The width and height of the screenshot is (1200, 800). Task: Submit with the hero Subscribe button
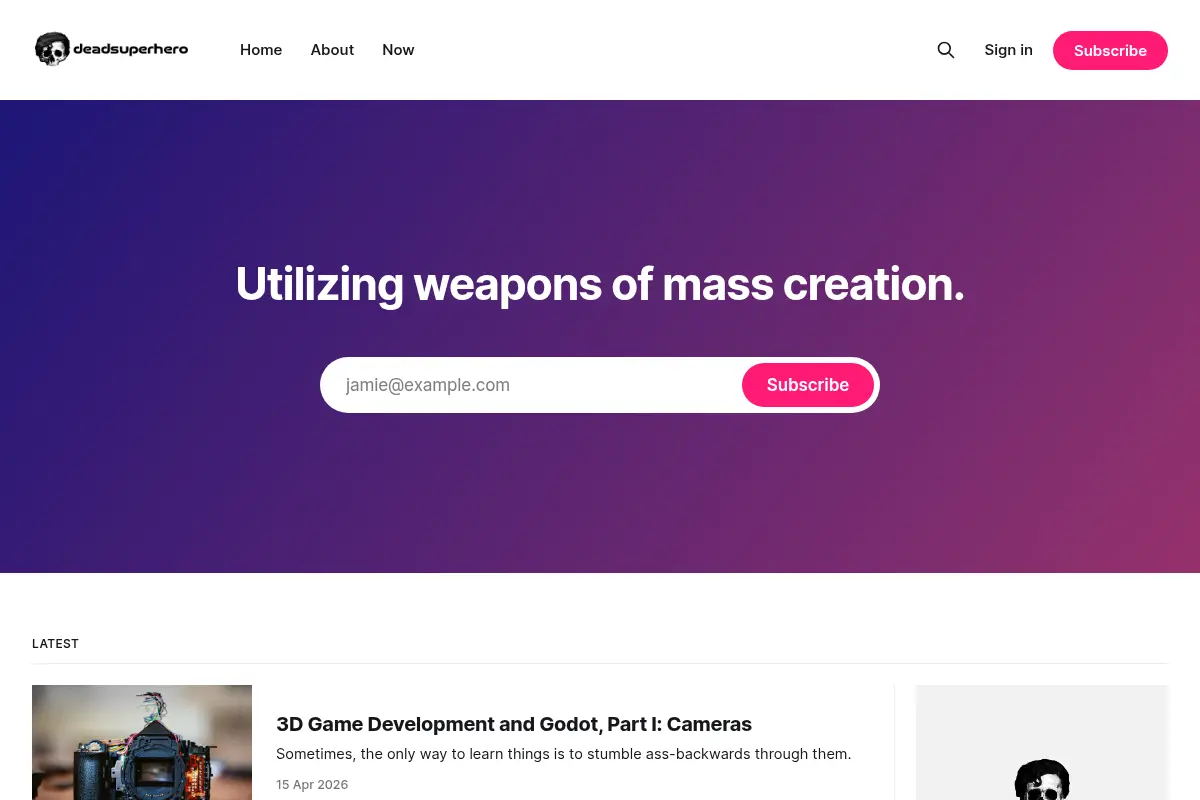(x=808, y=385)
